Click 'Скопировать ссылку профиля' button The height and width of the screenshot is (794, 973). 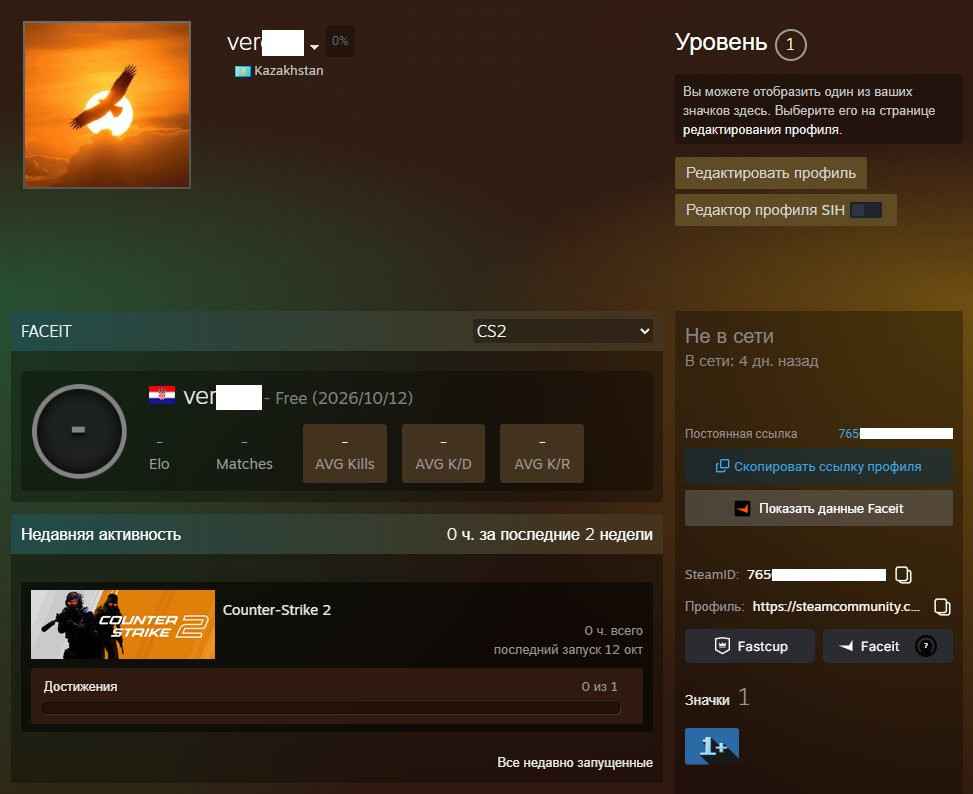click(x=818, y=466)
